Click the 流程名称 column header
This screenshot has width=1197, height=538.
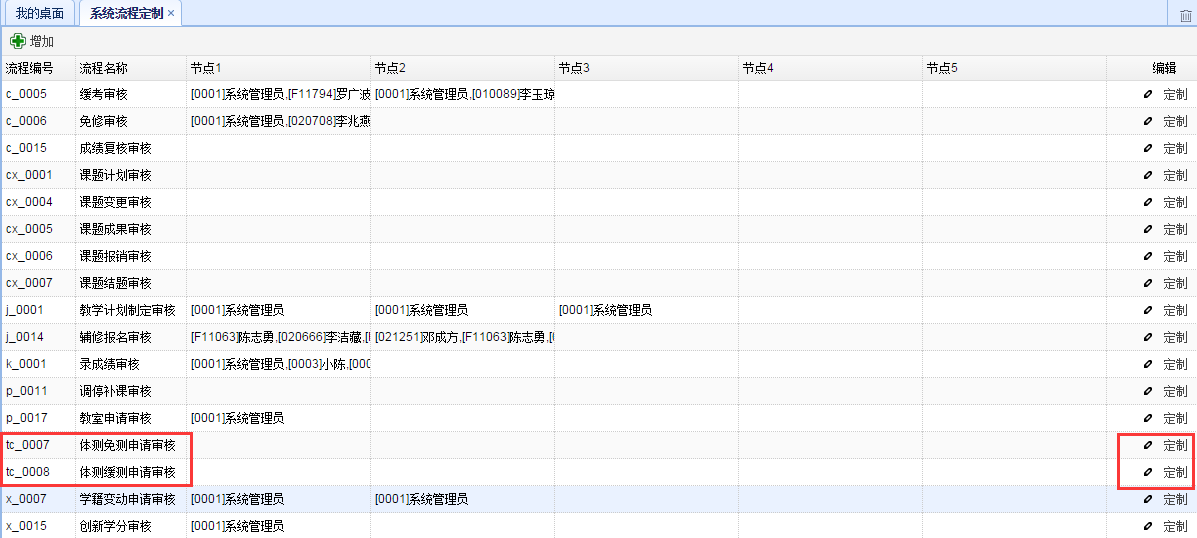(104, 68)
